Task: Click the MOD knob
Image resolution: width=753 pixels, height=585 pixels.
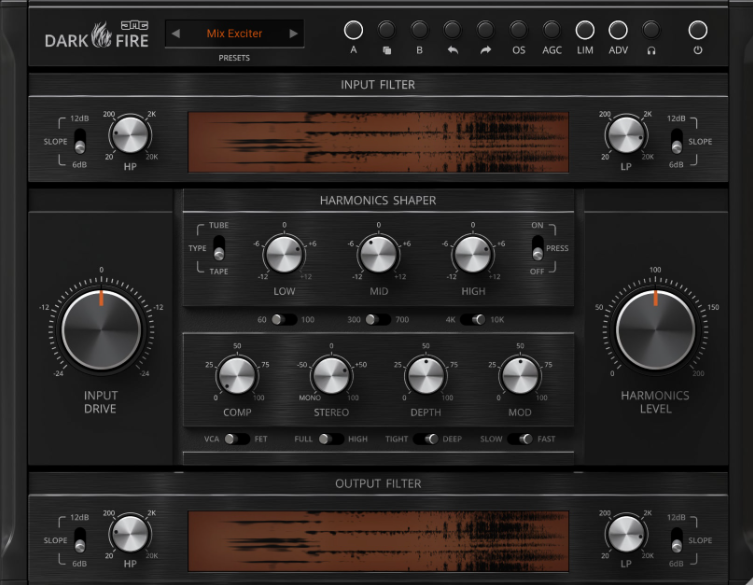Action: pos(520,375)
